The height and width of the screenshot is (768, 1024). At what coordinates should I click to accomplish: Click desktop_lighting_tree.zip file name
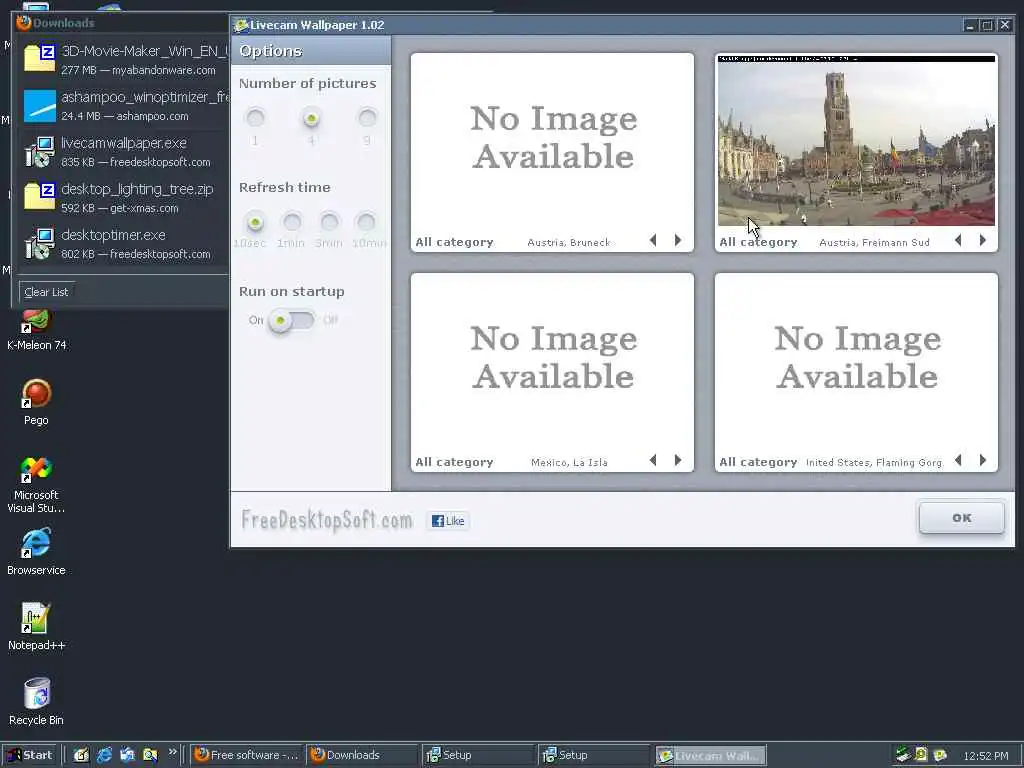point(138,189)
